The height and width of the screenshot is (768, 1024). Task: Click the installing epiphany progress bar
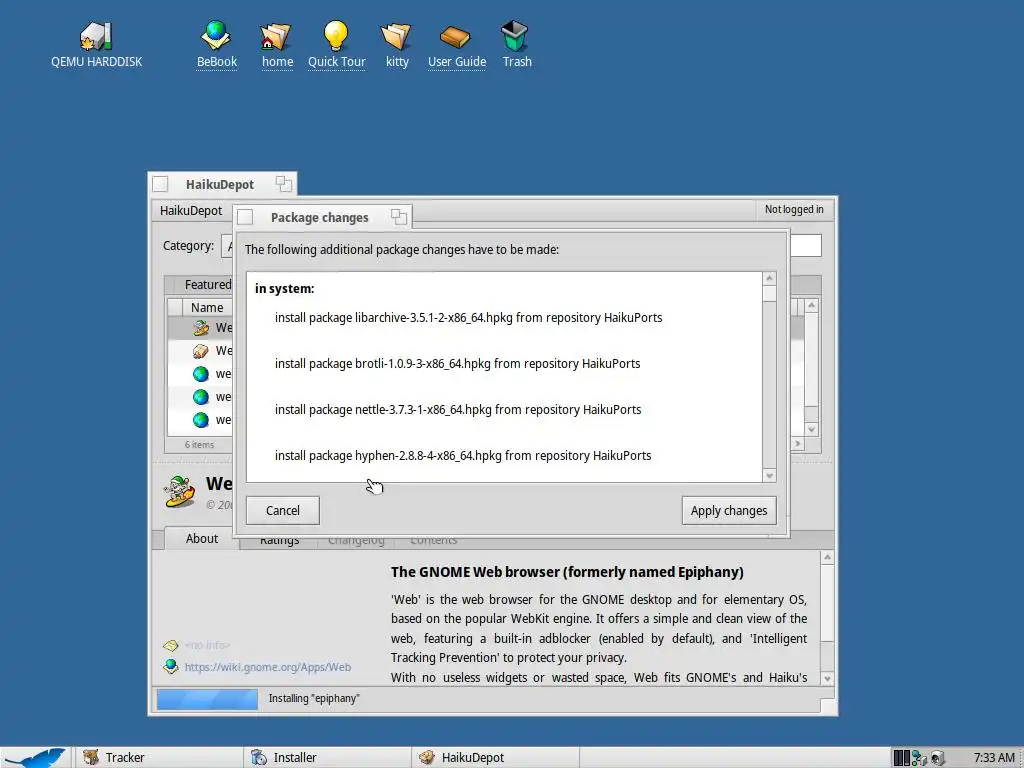coord(207,699)
